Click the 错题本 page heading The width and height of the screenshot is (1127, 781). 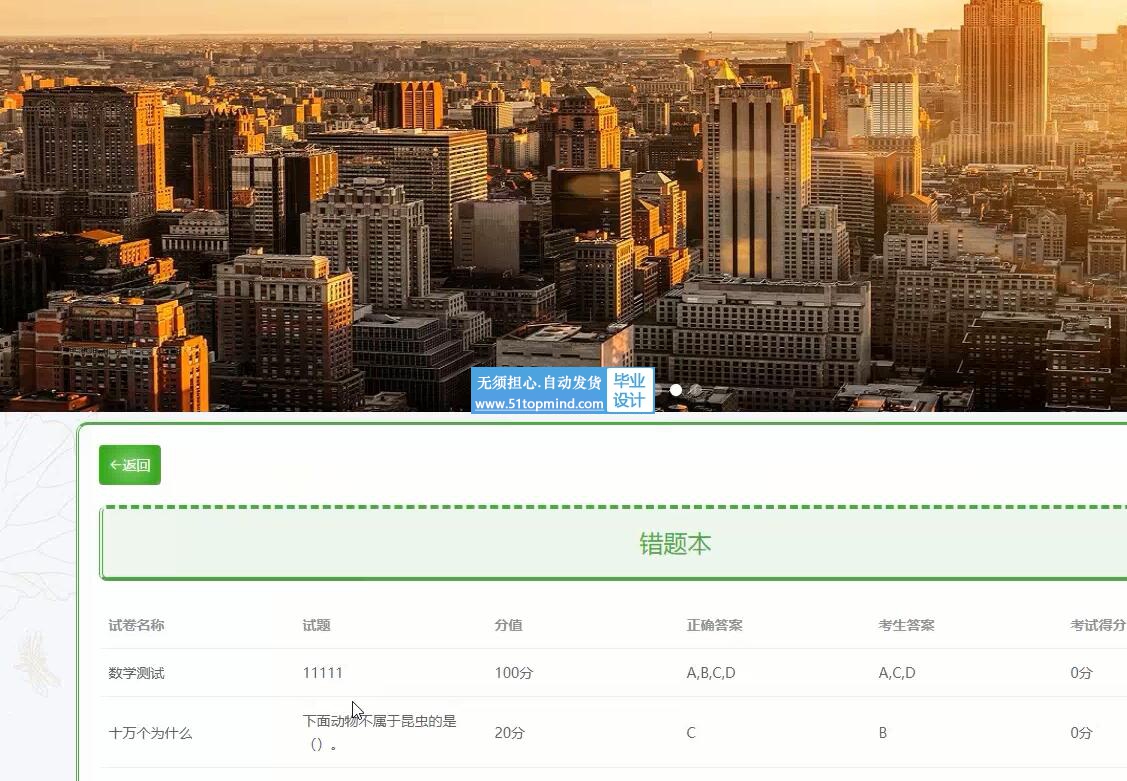click(675, 544)
